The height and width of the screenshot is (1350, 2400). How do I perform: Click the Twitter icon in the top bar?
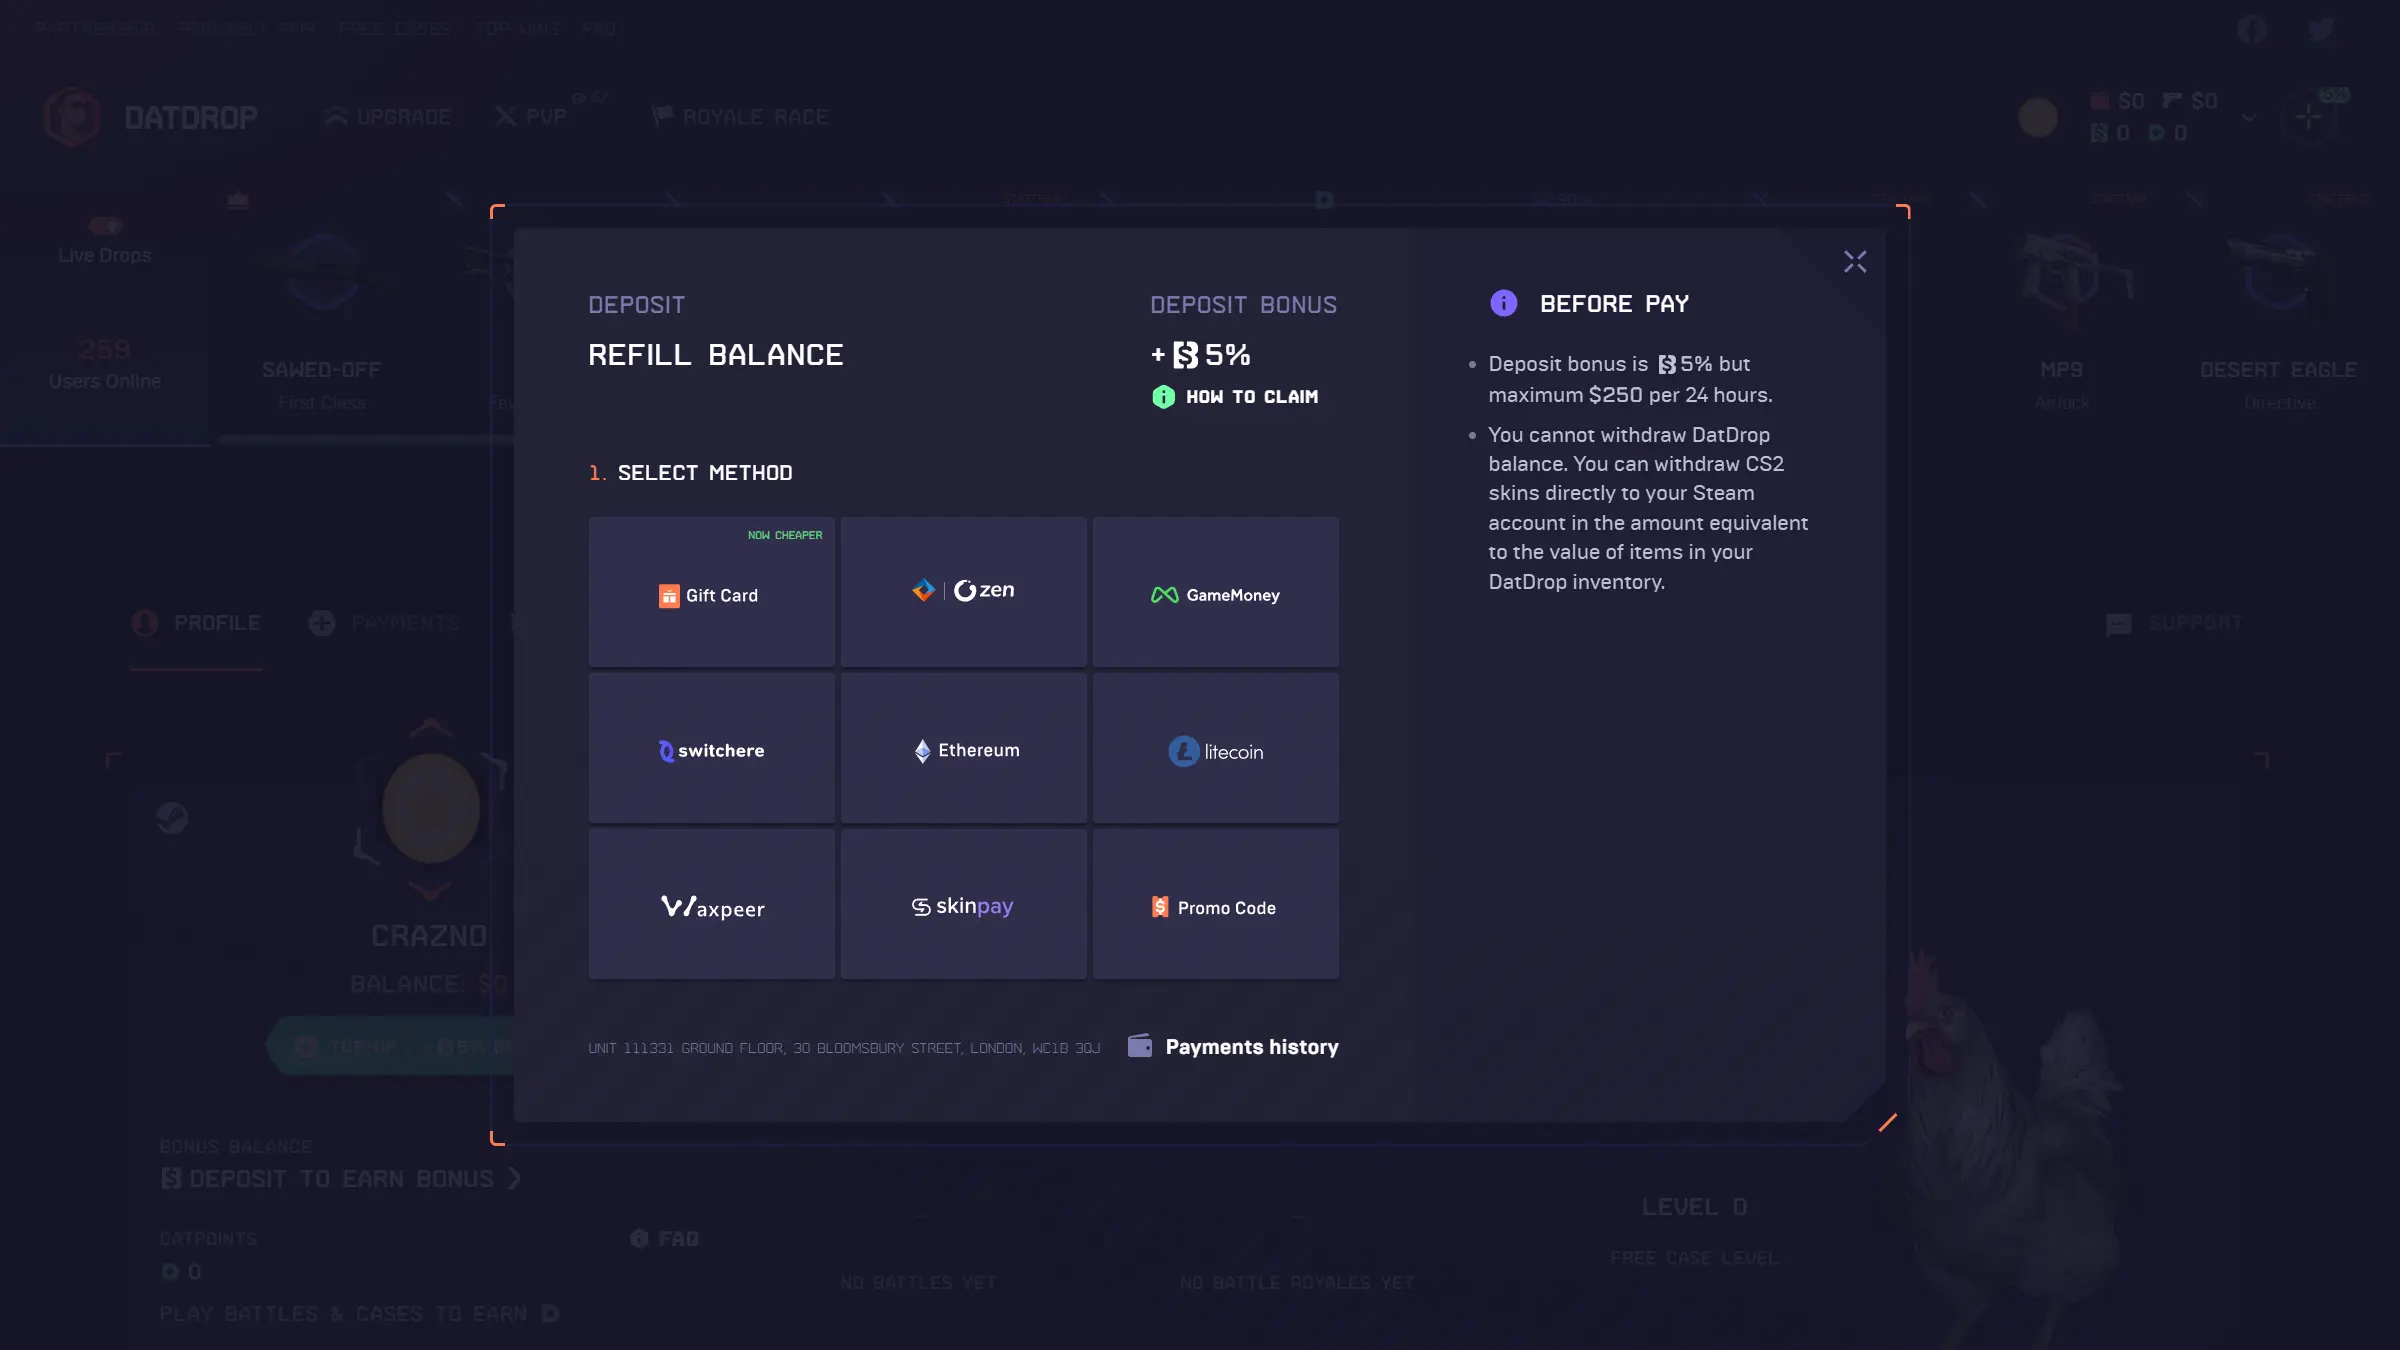(2320, 29)
